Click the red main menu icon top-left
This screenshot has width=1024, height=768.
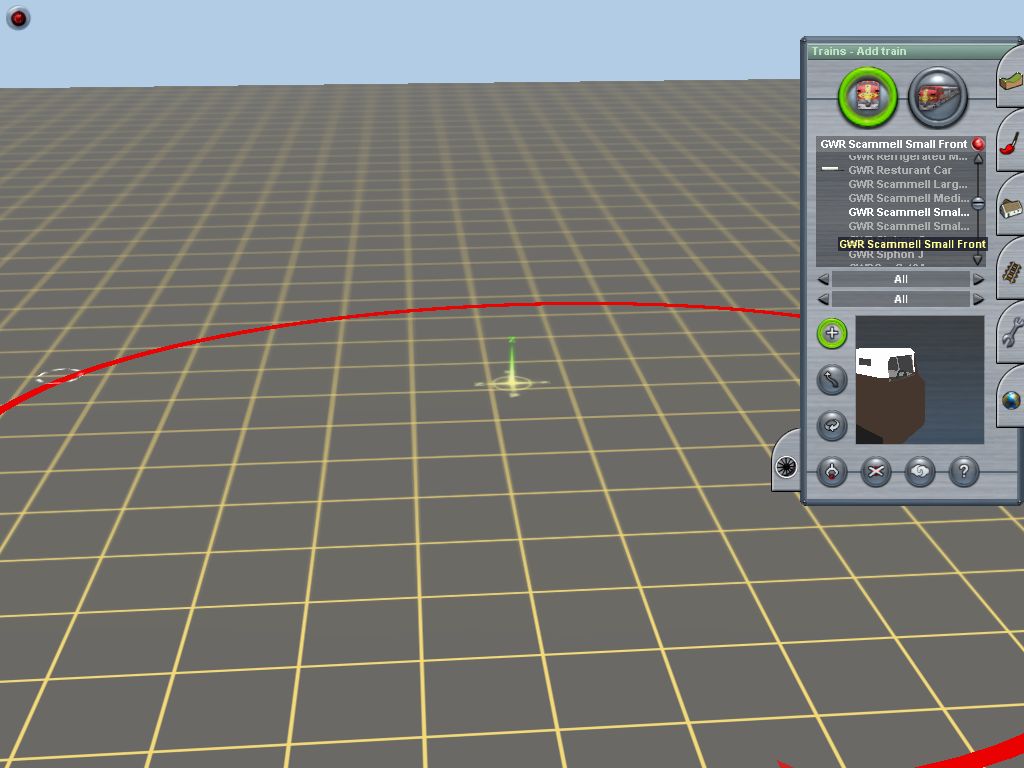(18, 18)
